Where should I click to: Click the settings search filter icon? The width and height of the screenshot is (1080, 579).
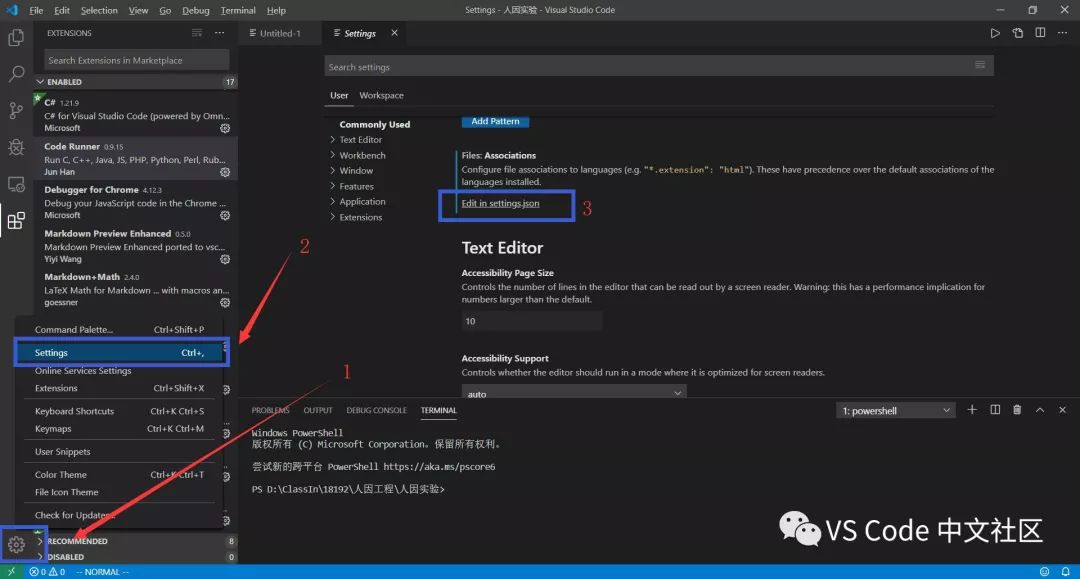click(979, 65)
